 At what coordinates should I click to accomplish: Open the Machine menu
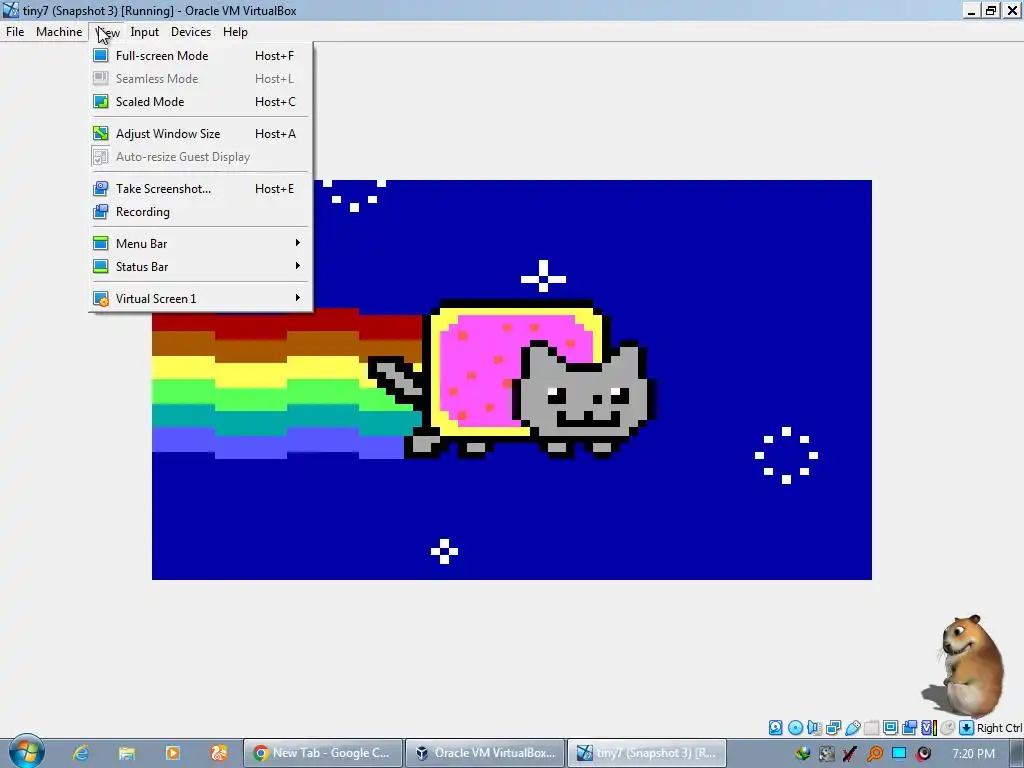[x=59, y=31]
